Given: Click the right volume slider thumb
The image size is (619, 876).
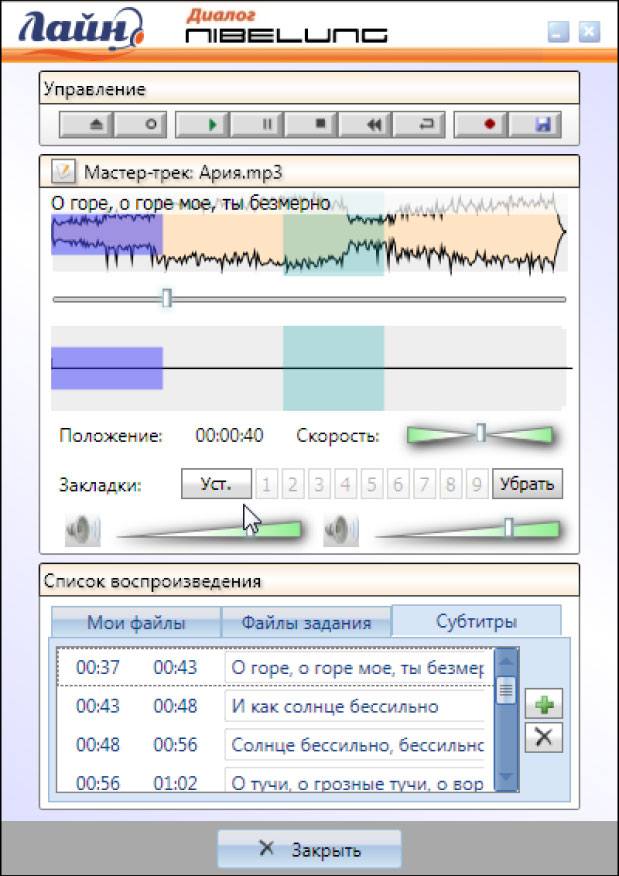Looking at the screenshot, I should [x=508, y=528].
